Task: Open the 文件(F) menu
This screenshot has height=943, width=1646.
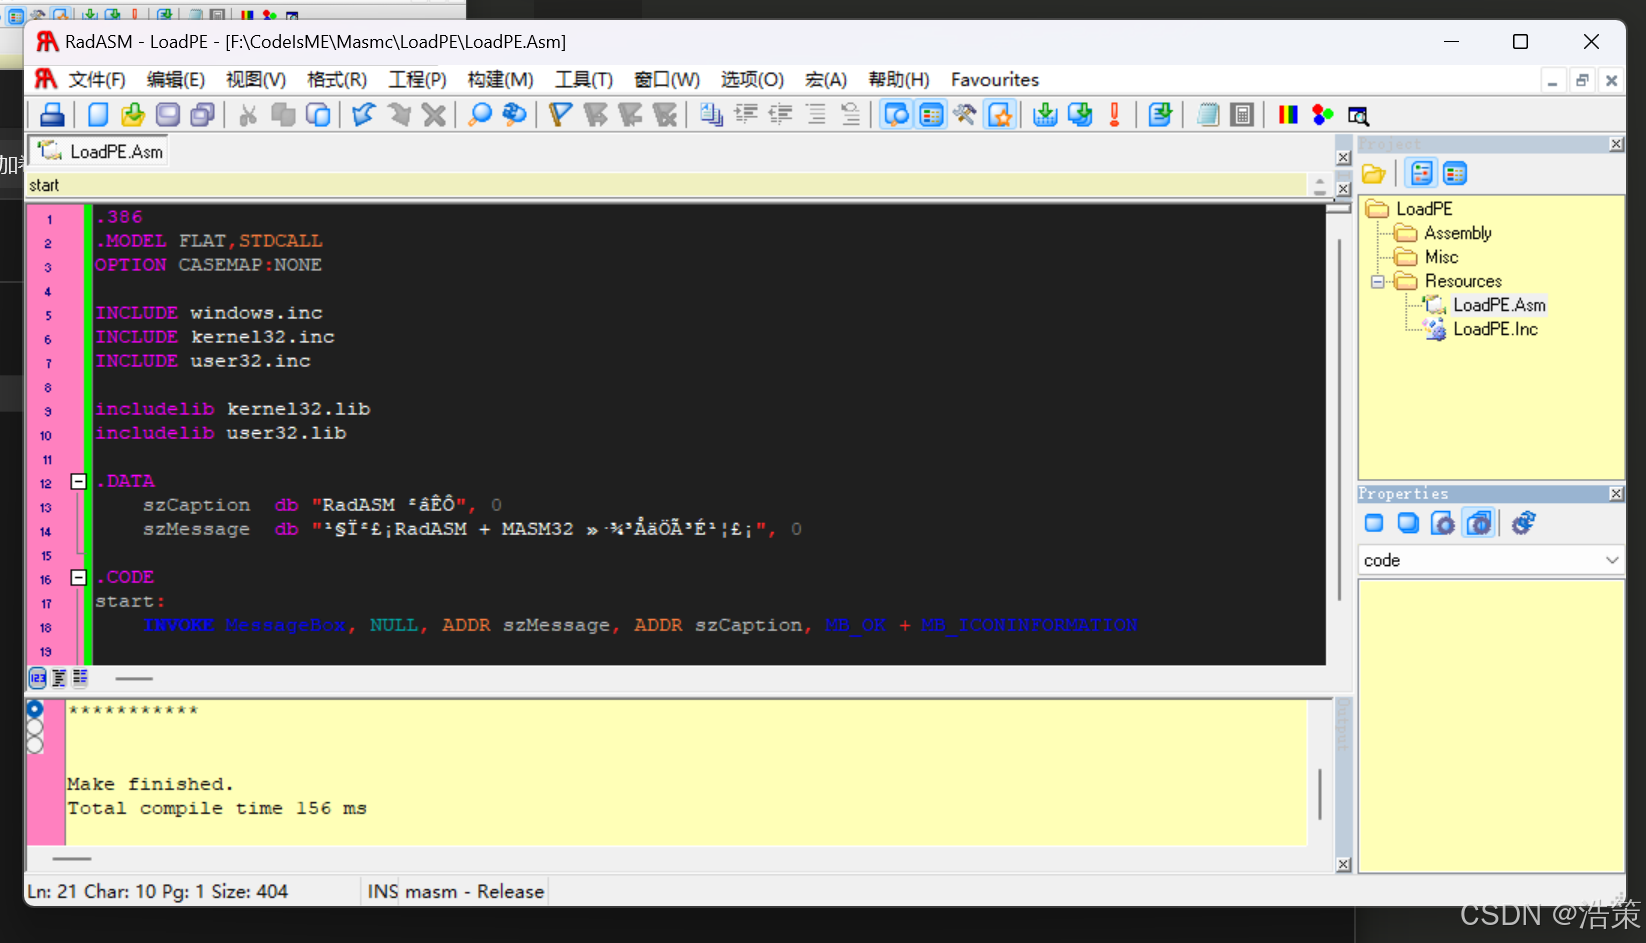Action: (96, 80)
